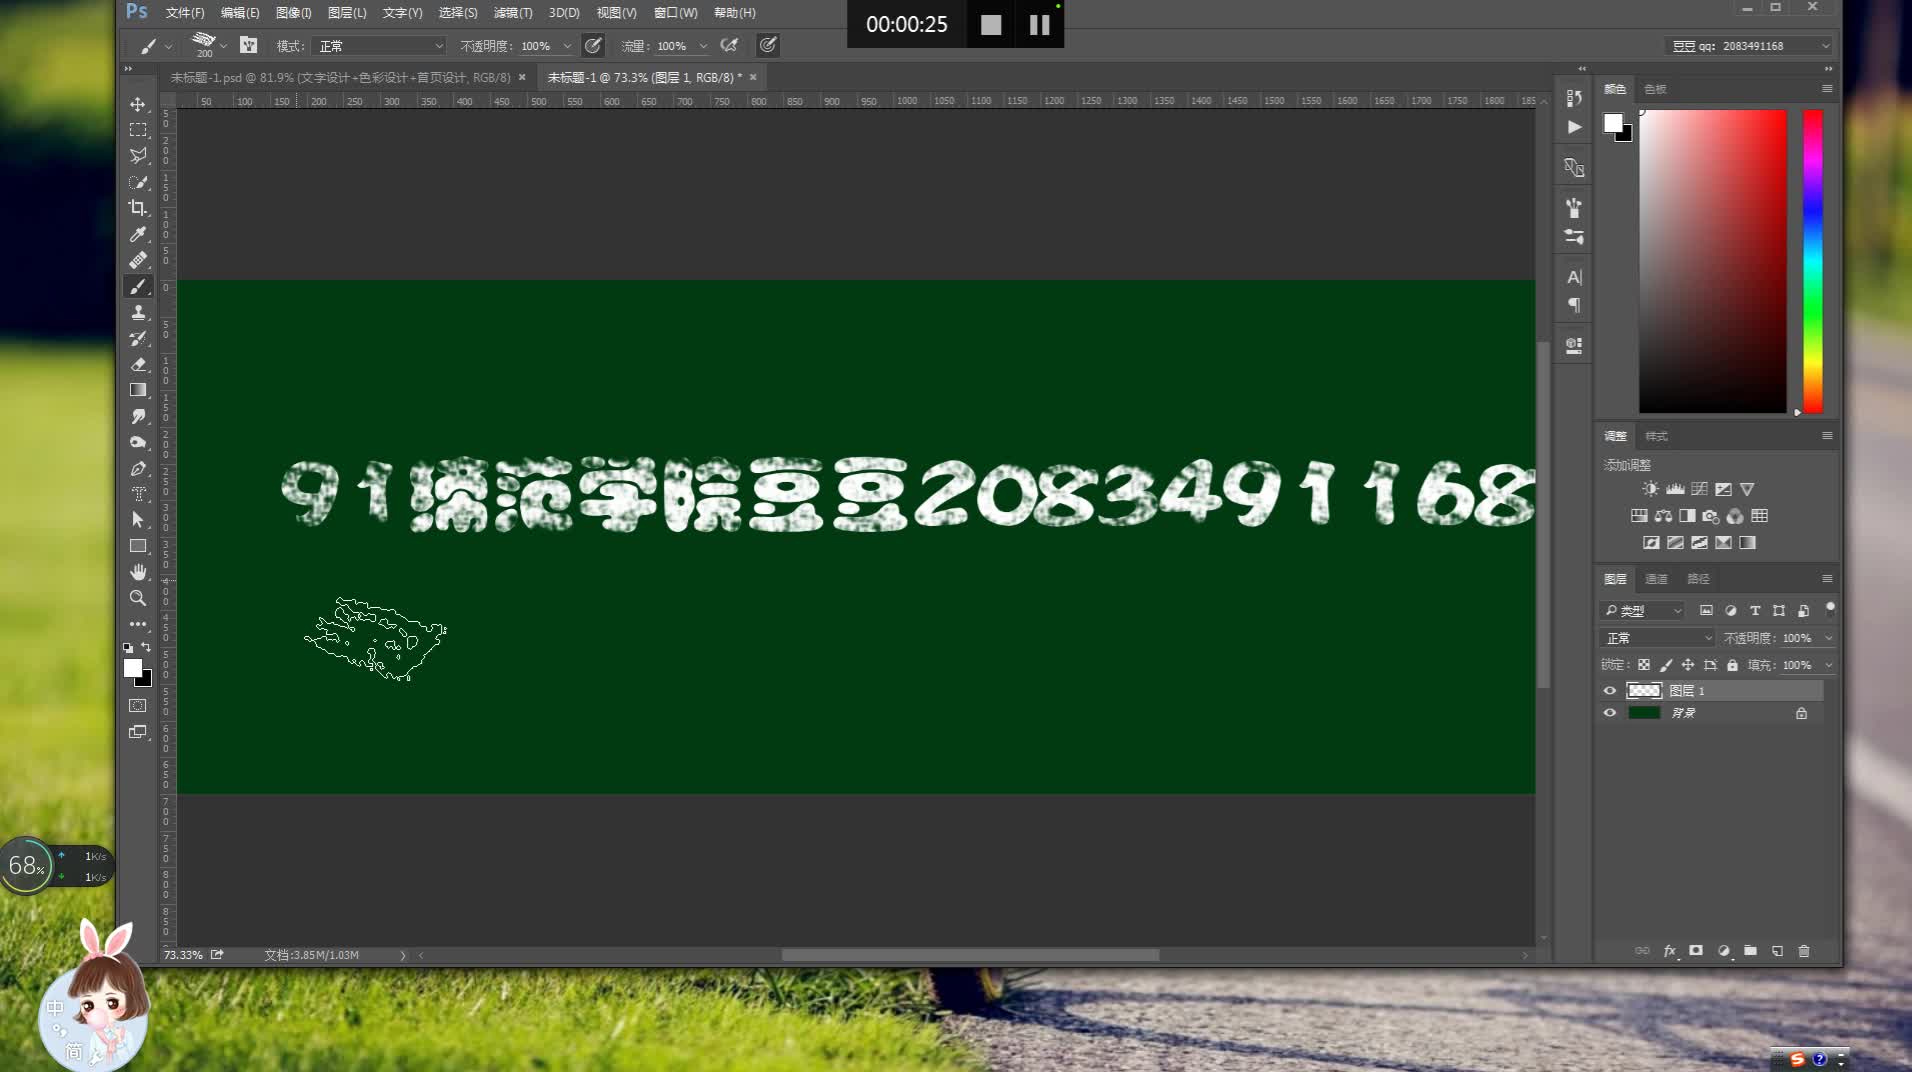Switch to the 通道 tab

point(1656,579)
